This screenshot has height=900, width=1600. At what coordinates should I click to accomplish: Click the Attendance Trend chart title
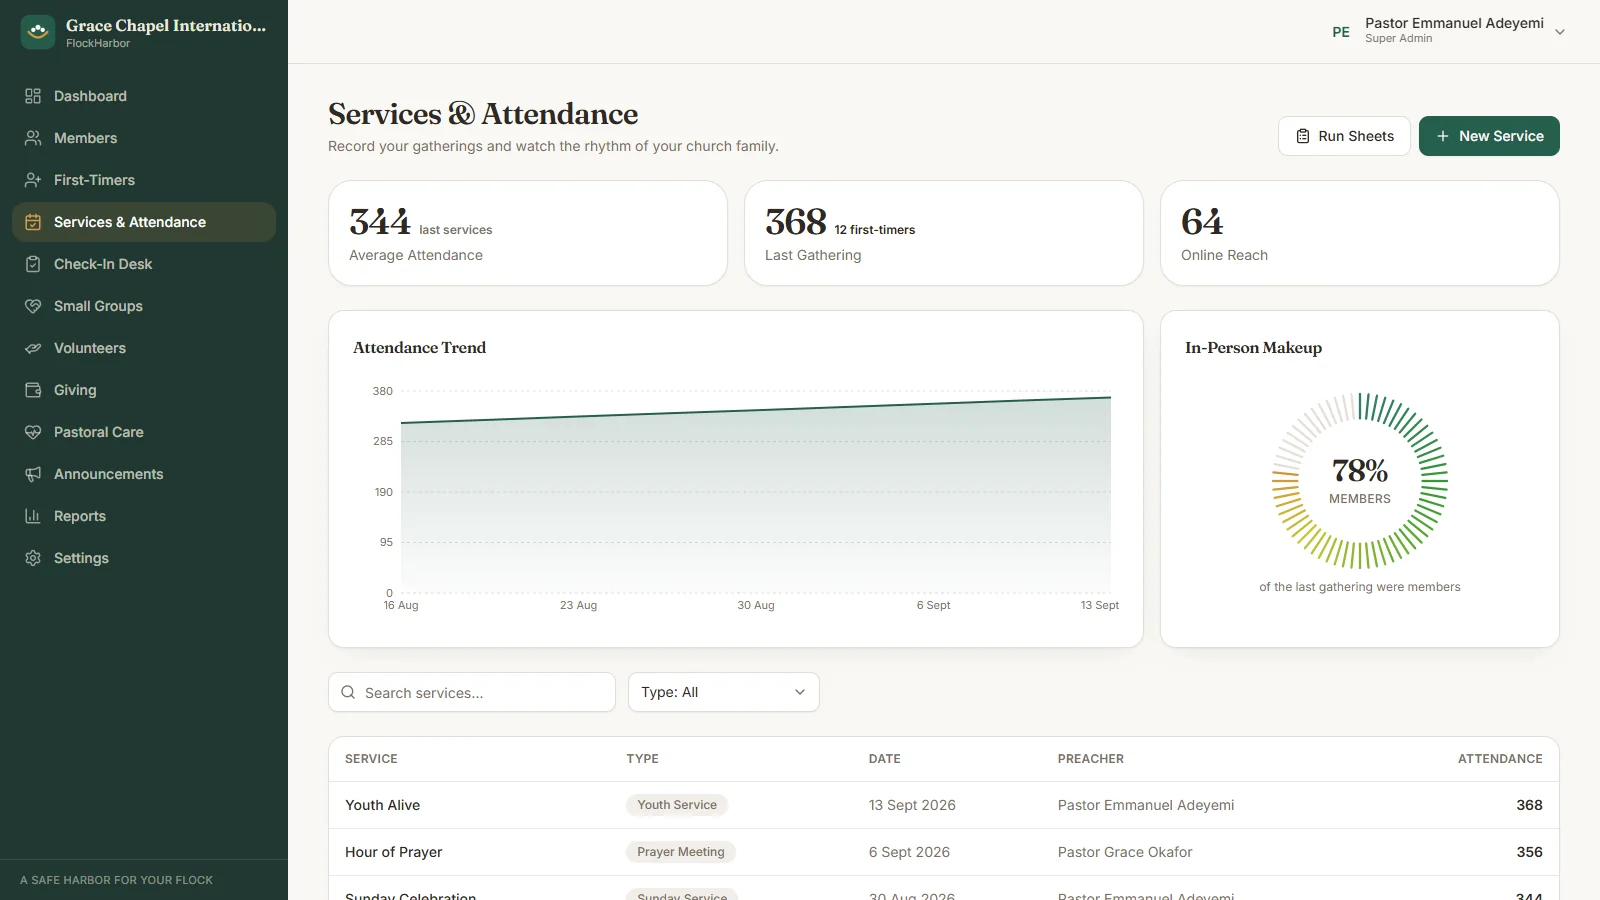(419, 347)
